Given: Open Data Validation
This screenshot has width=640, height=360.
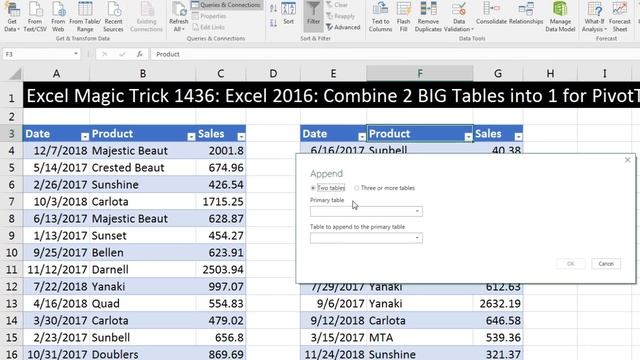Looking at the screenshot, I should pyautogui.click(x=459, y=17).
